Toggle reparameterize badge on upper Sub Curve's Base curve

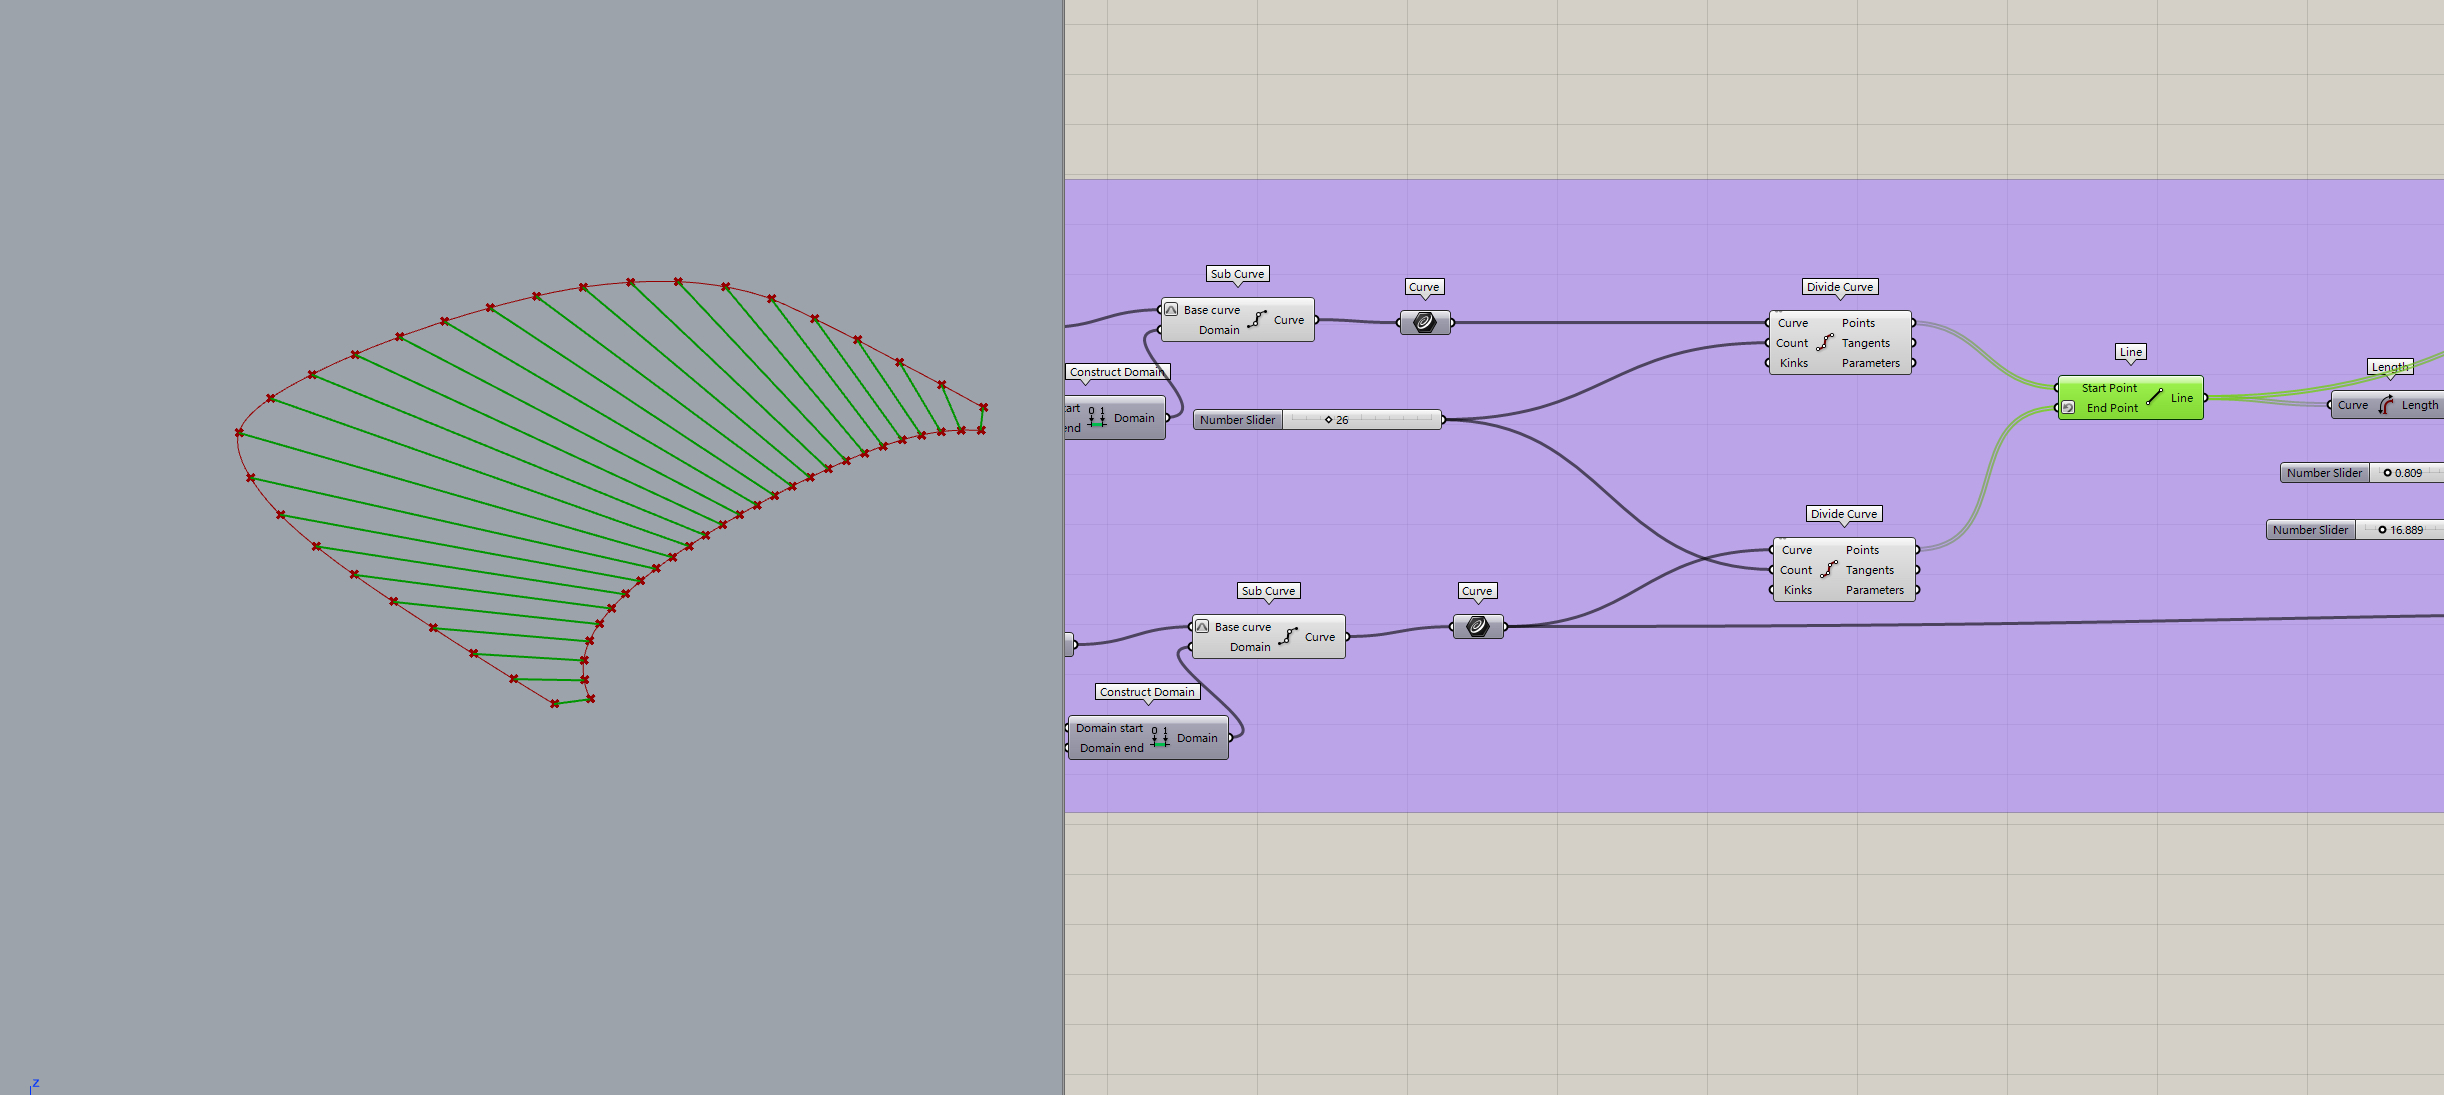(x=1171, y=310)
